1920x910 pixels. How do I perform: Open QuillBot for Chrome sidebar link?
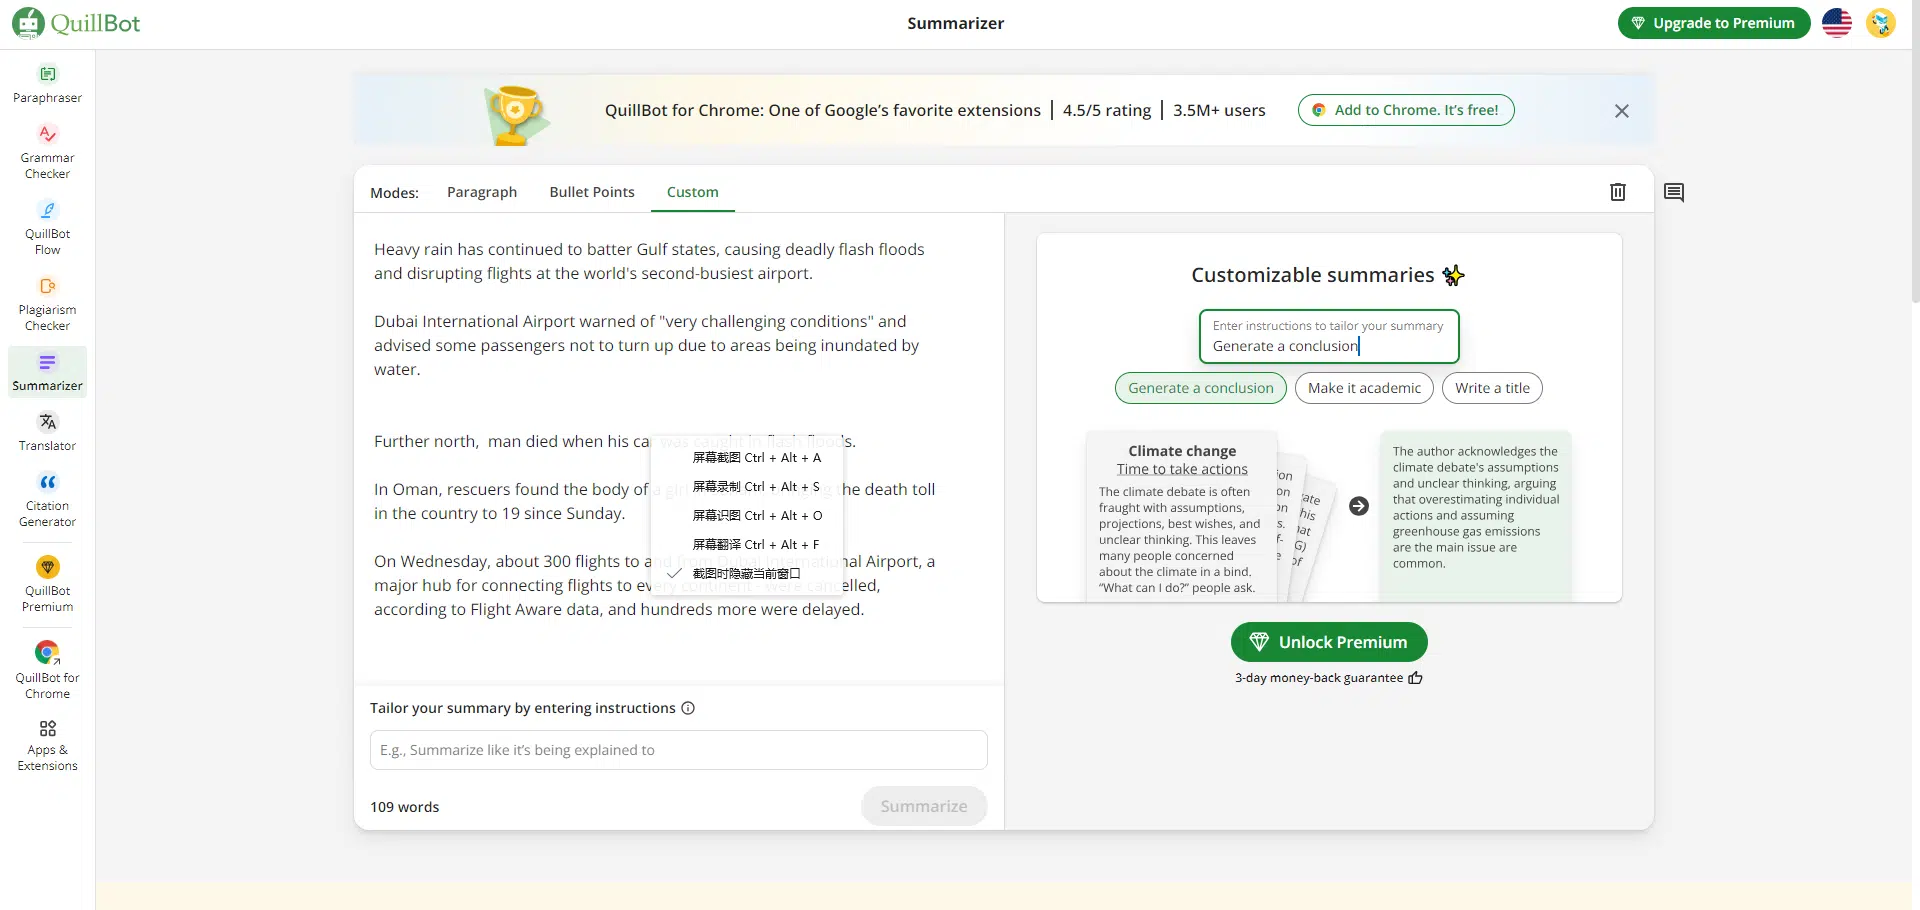point(47,670)
